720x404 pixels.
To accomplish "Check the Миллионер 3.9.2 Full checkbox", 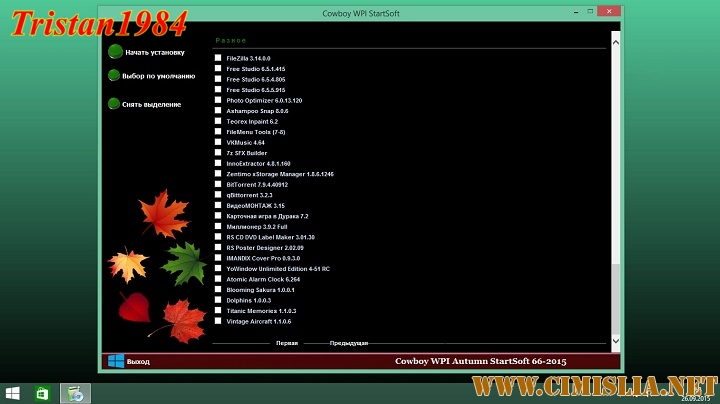I will pos(218,226).
